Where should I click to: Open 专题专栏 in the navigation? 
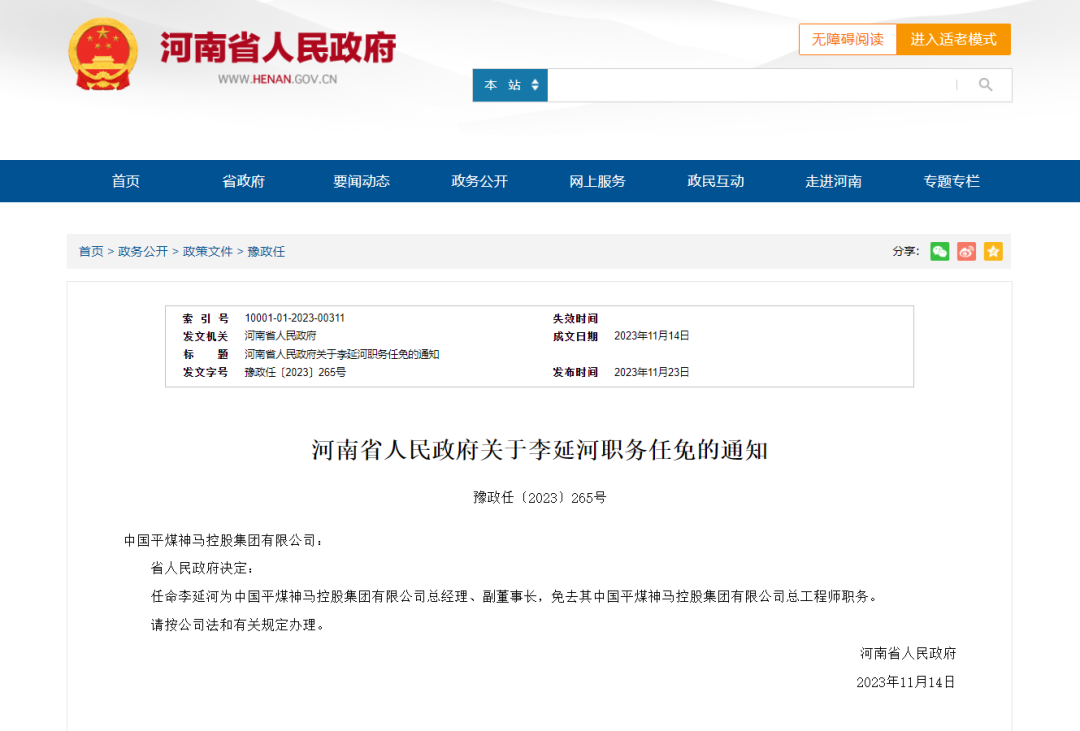point(950,181)
